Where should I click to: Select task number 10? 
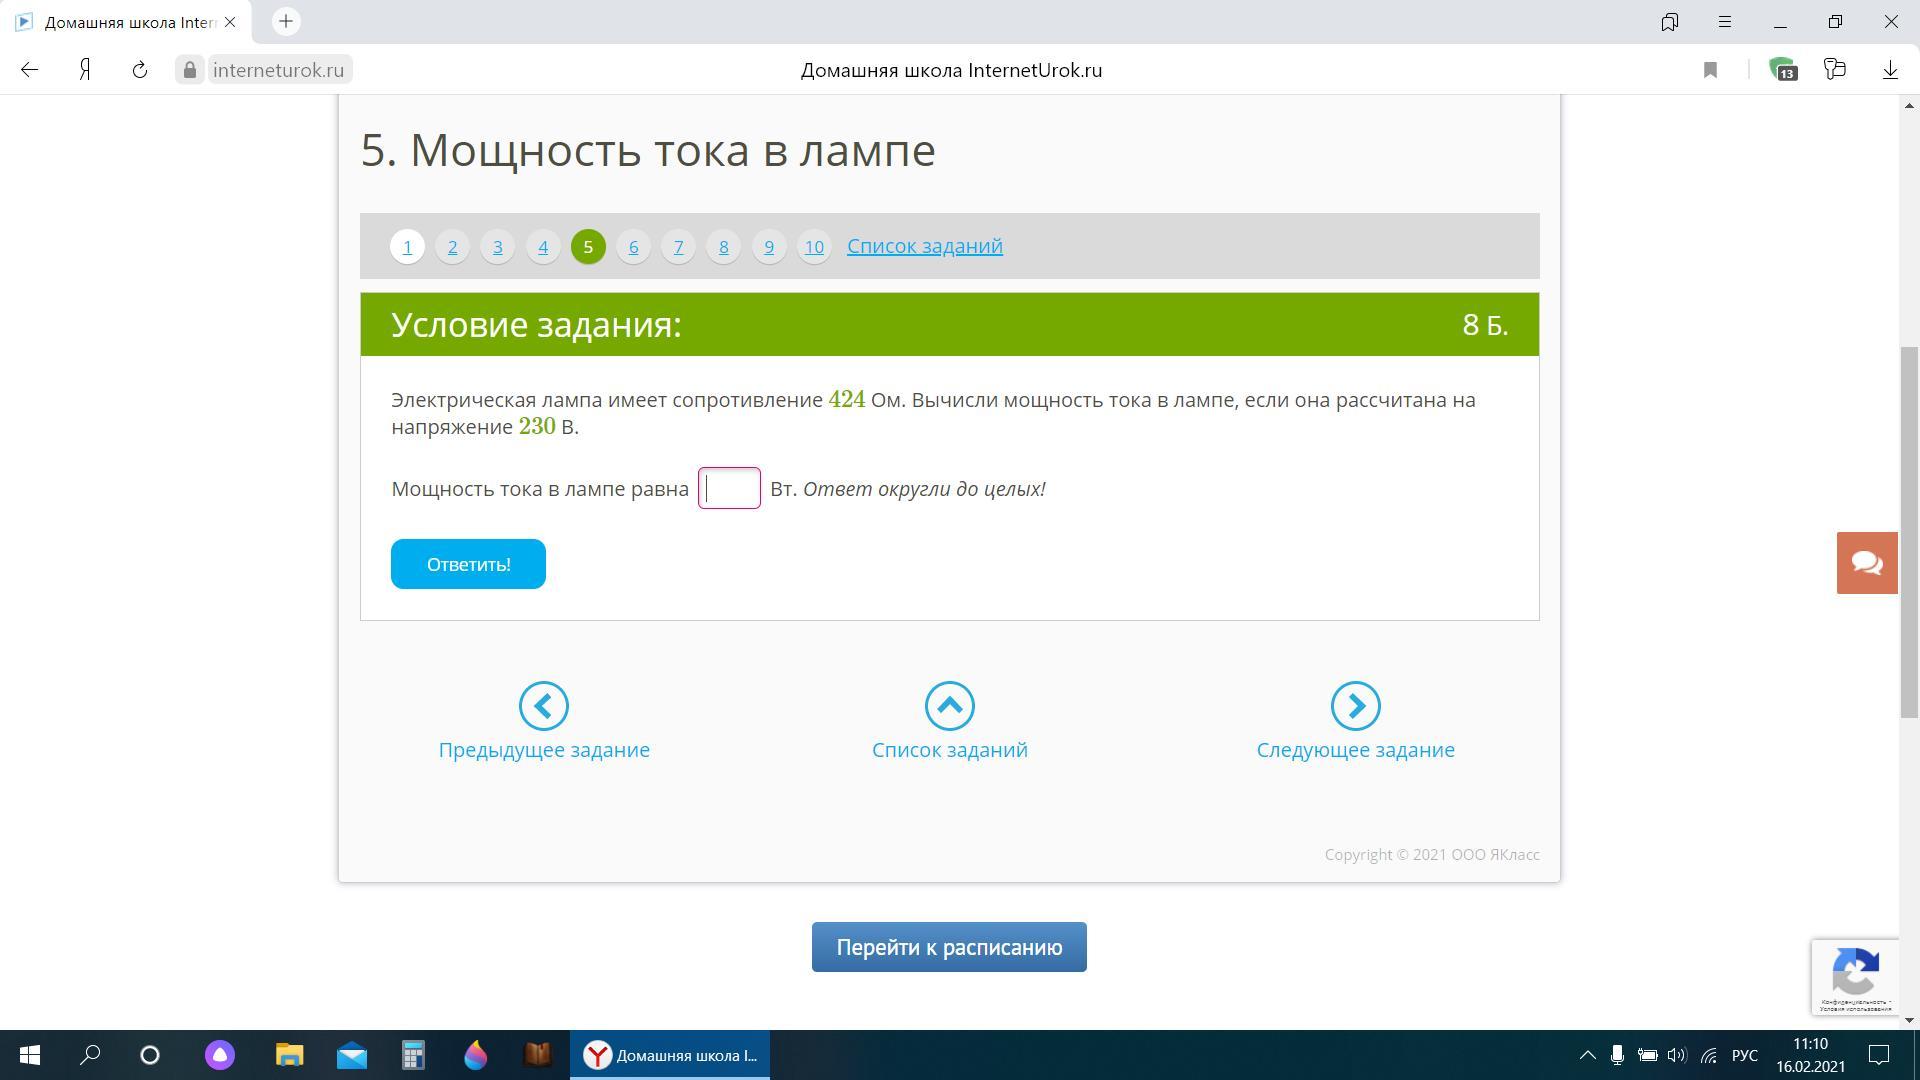pyautogui.click(x=814, y=247)
